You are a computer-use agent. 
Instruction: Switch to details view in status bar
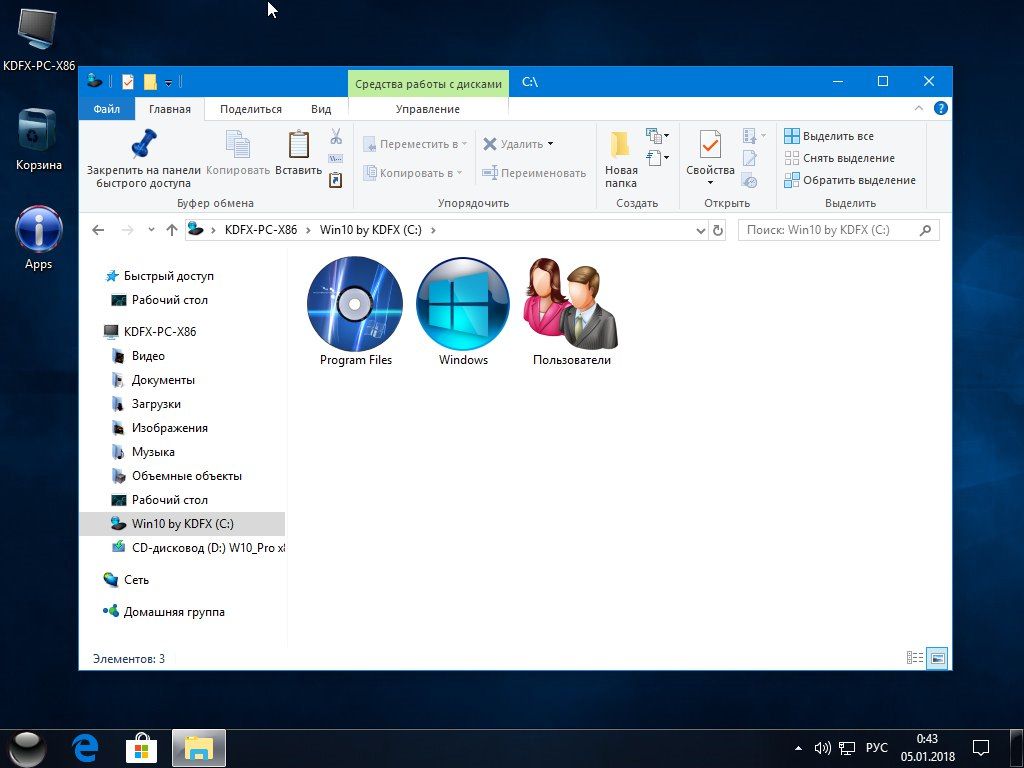pyautogui.click(x=914, y=658)
